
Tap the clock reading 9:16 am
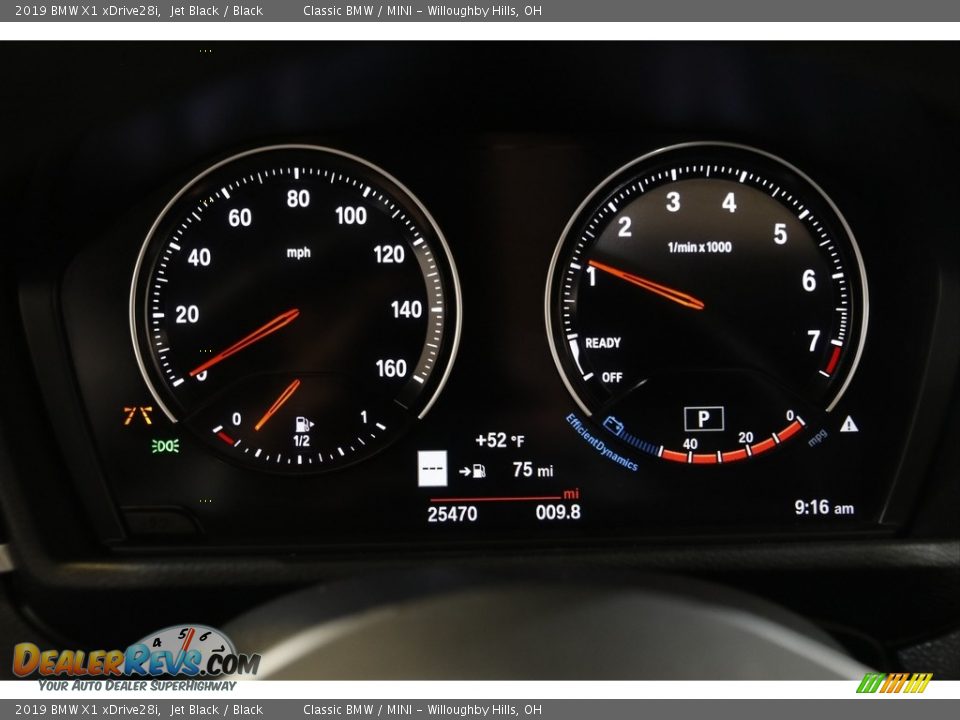[823, 508]
